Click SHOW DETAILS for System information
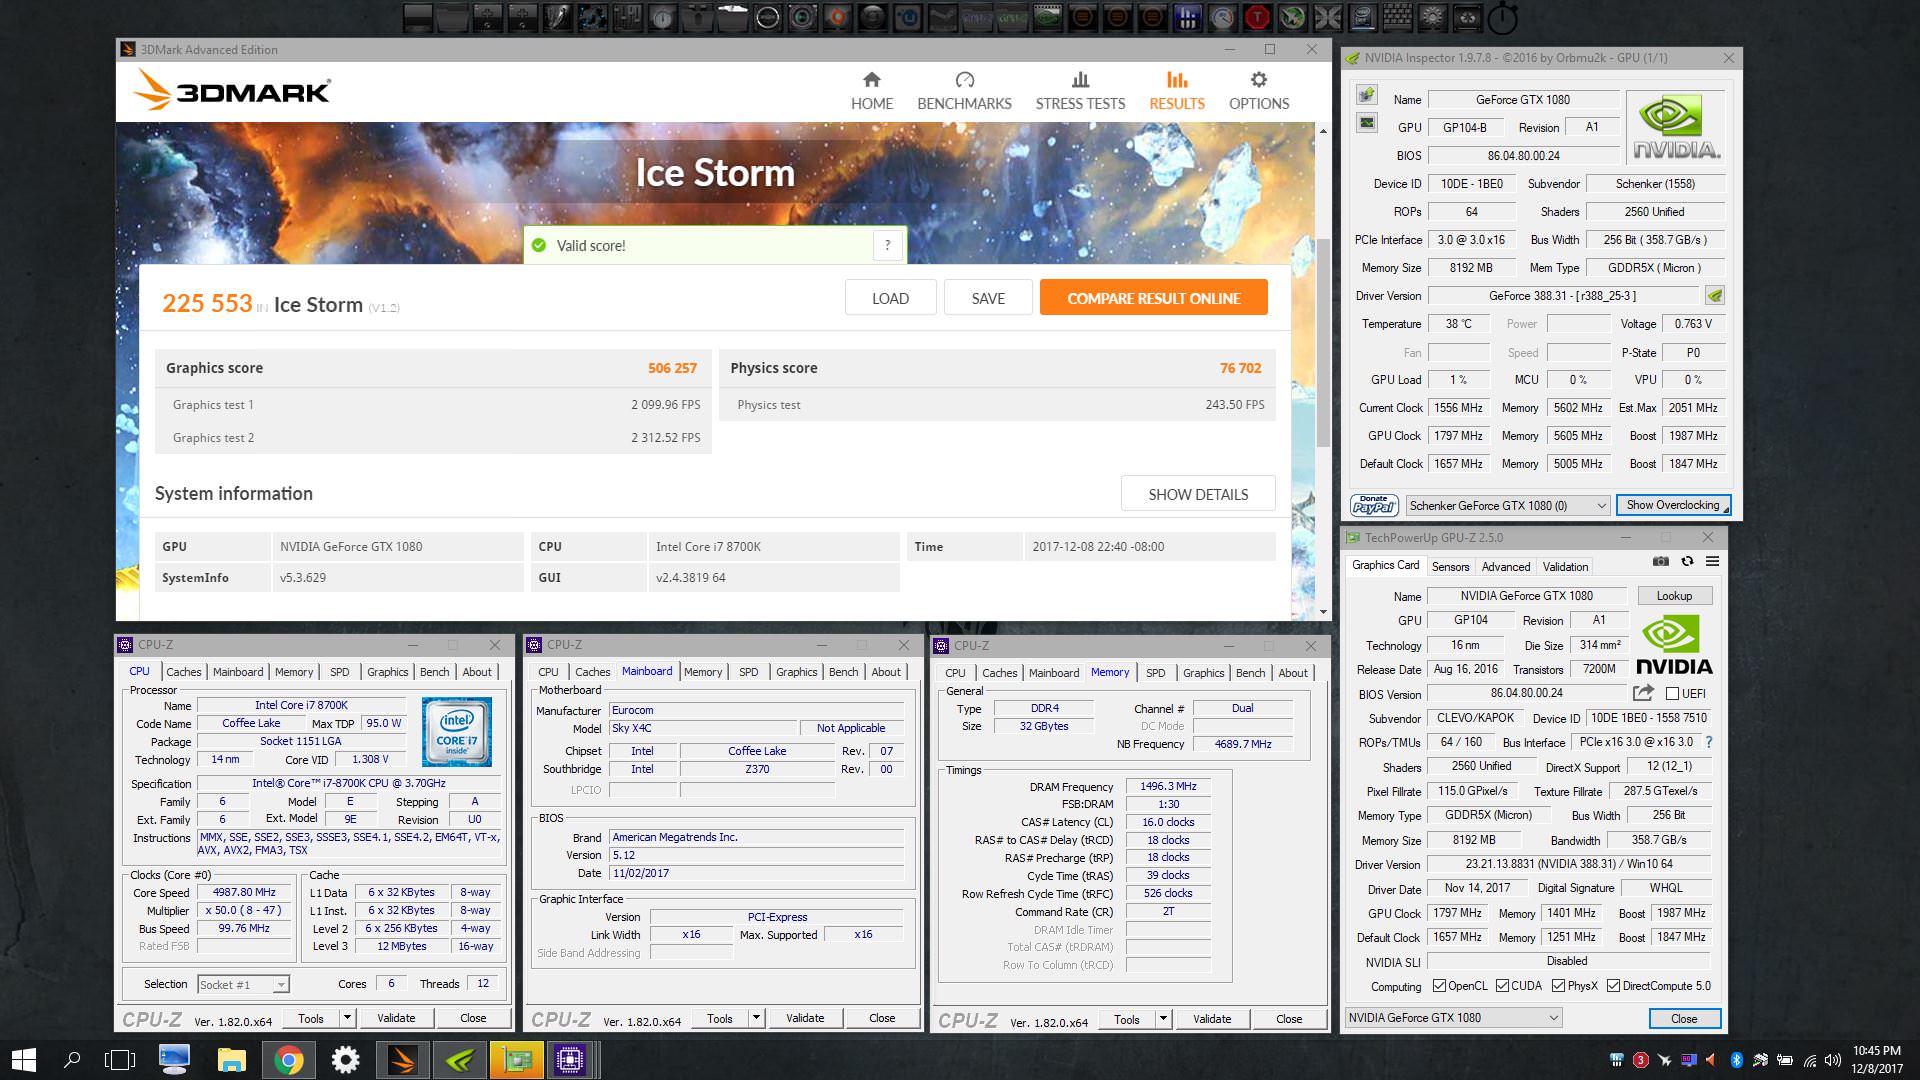The height and width of the screenshot is (1080, 1920). tap(1198, 494)
